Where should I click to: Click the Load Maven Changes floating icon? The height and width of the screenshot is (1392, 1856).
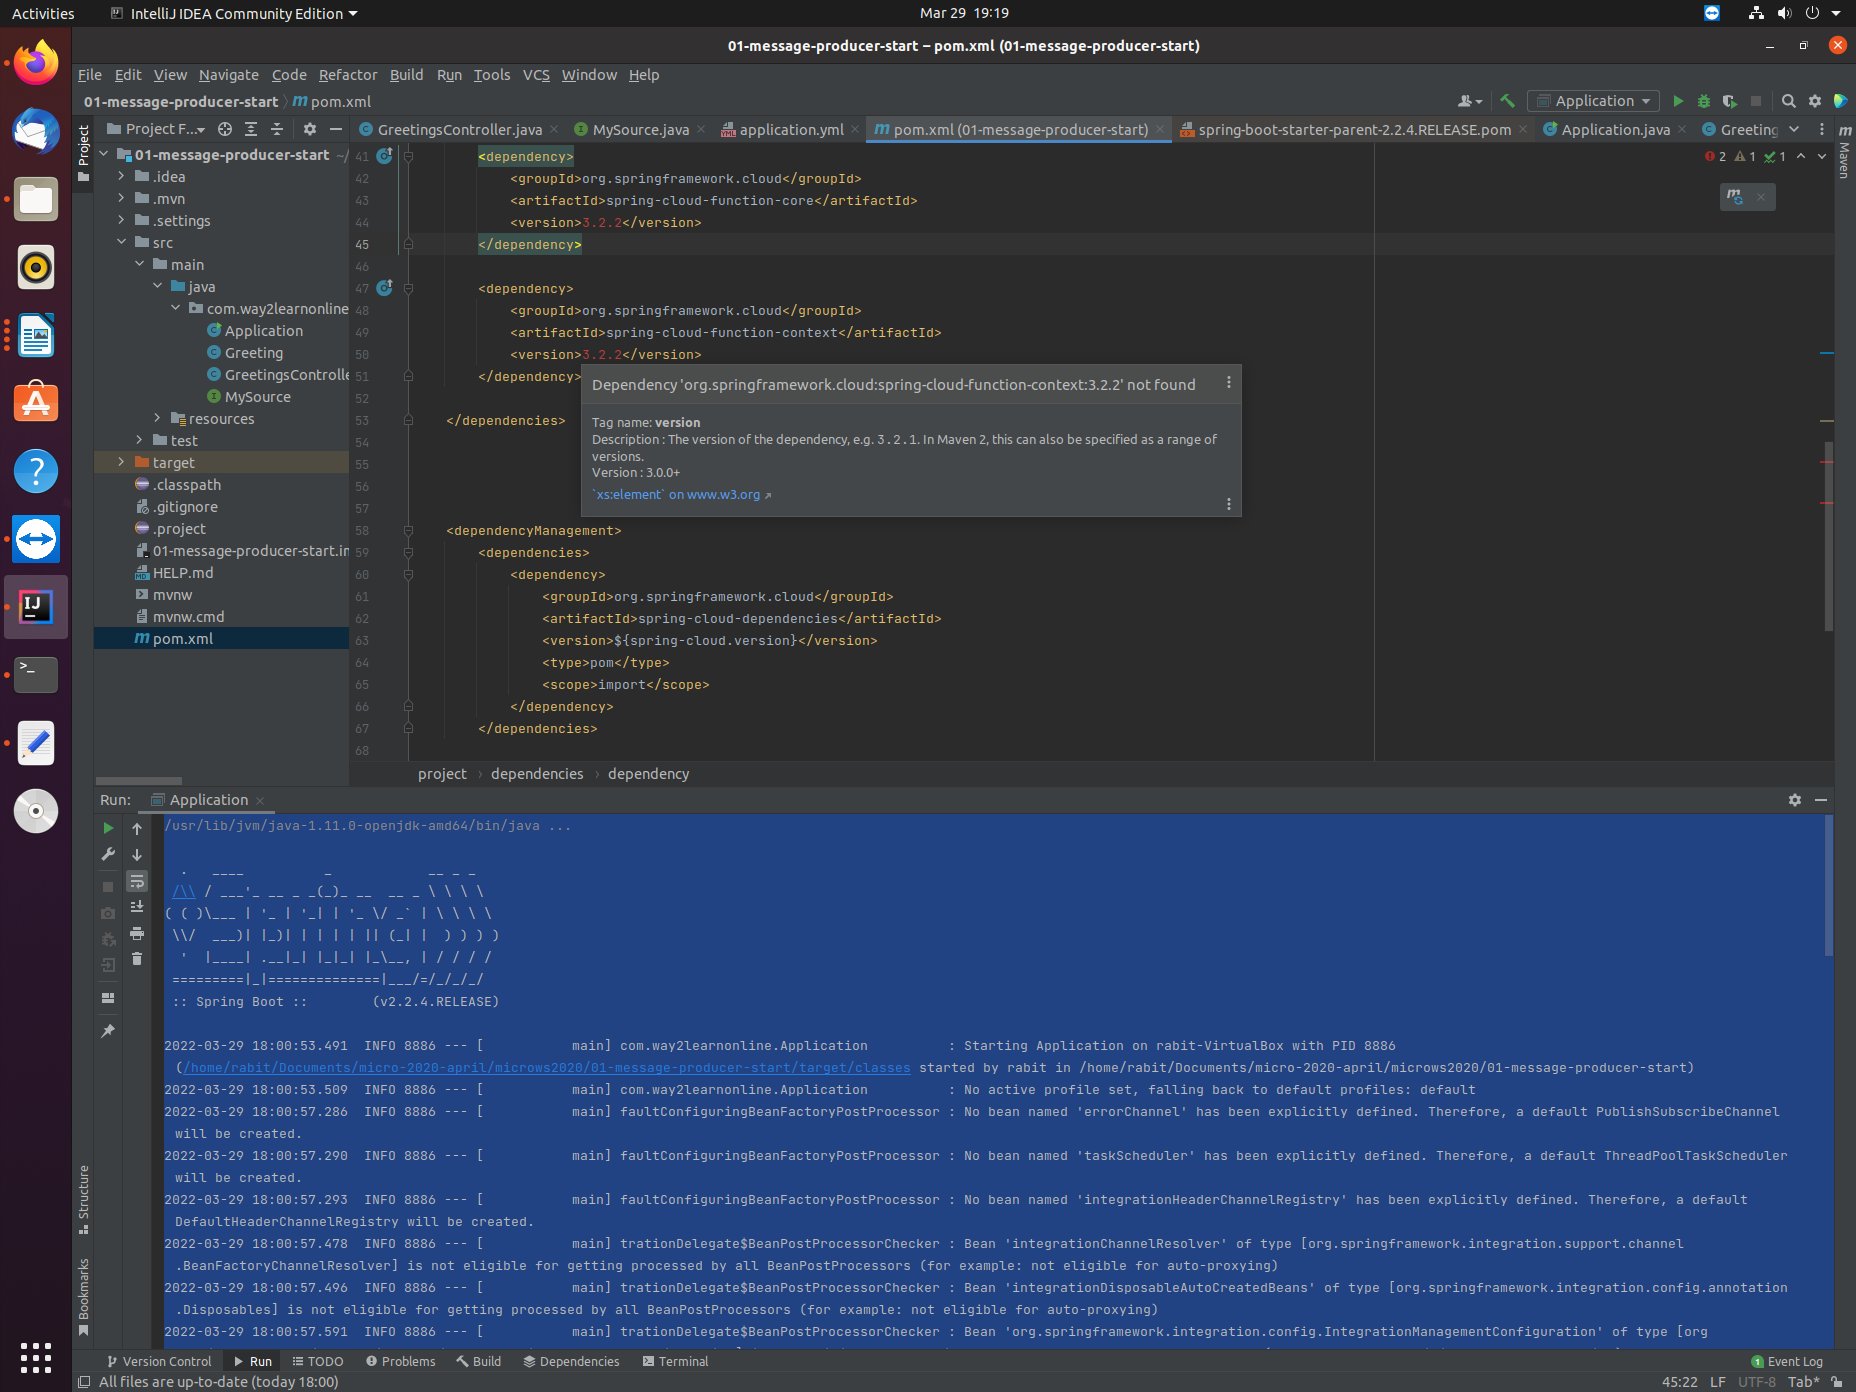pyautogui.click(x=1735, y=196)
